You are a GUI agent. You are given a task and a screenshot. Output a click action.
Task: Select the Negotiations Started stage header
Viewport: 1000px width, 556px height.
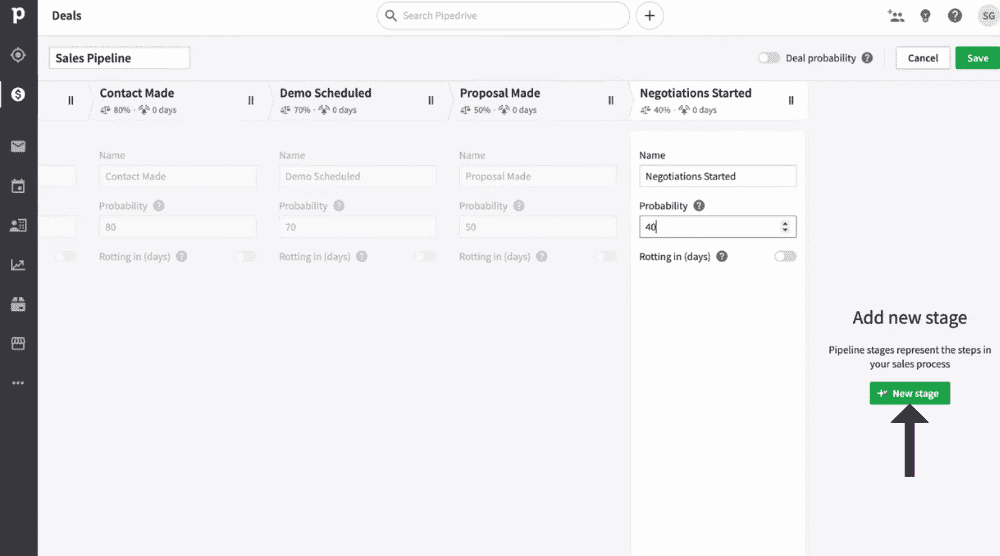[717, 100]
